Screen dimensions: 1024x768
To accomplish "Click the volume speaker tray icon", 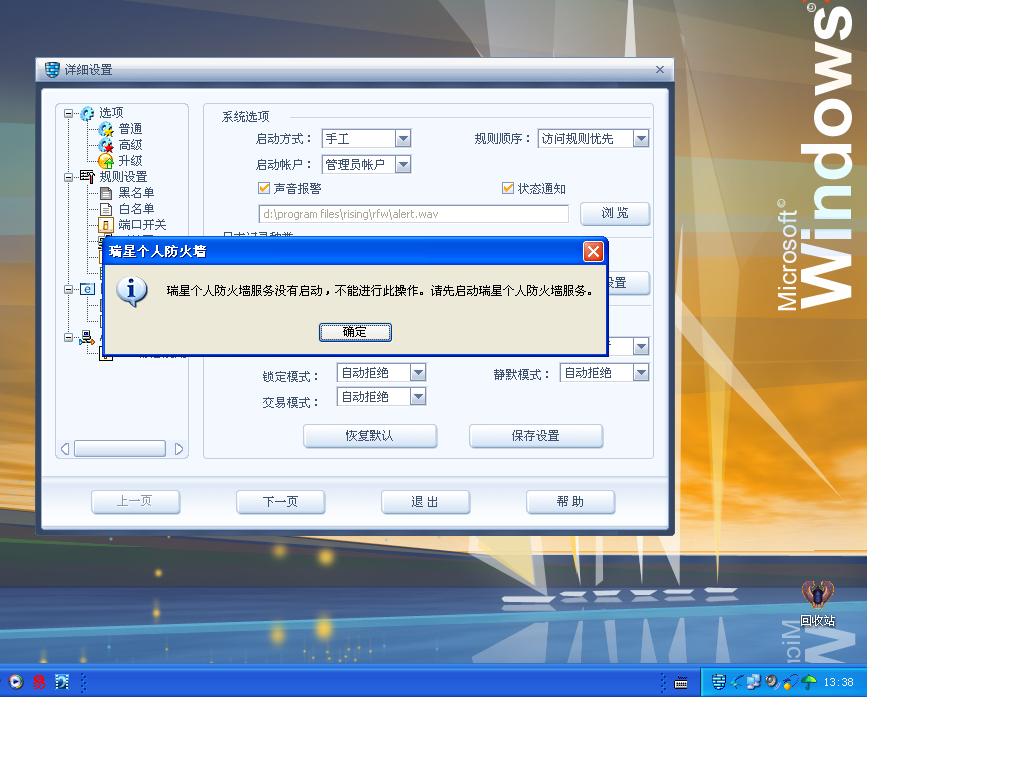I will click(x=772, y=682).
